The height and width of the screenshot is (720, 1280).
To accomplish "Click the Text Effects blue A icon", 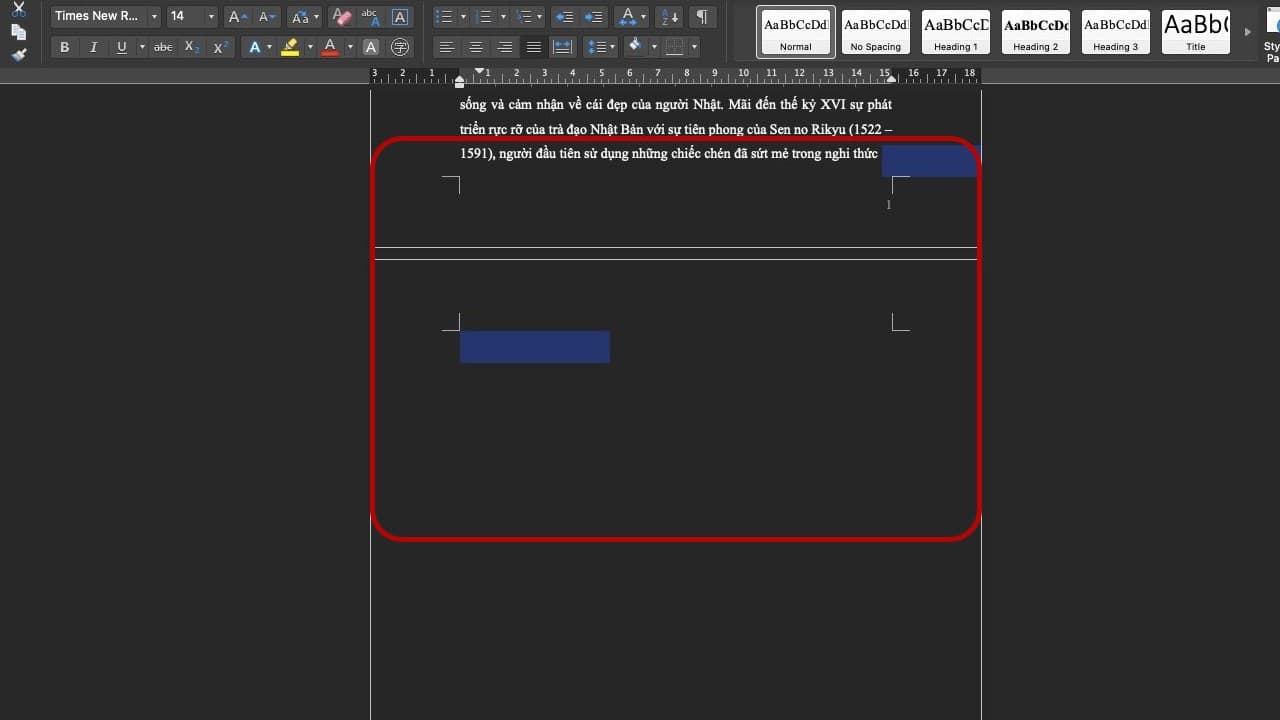I will [254, 47].
